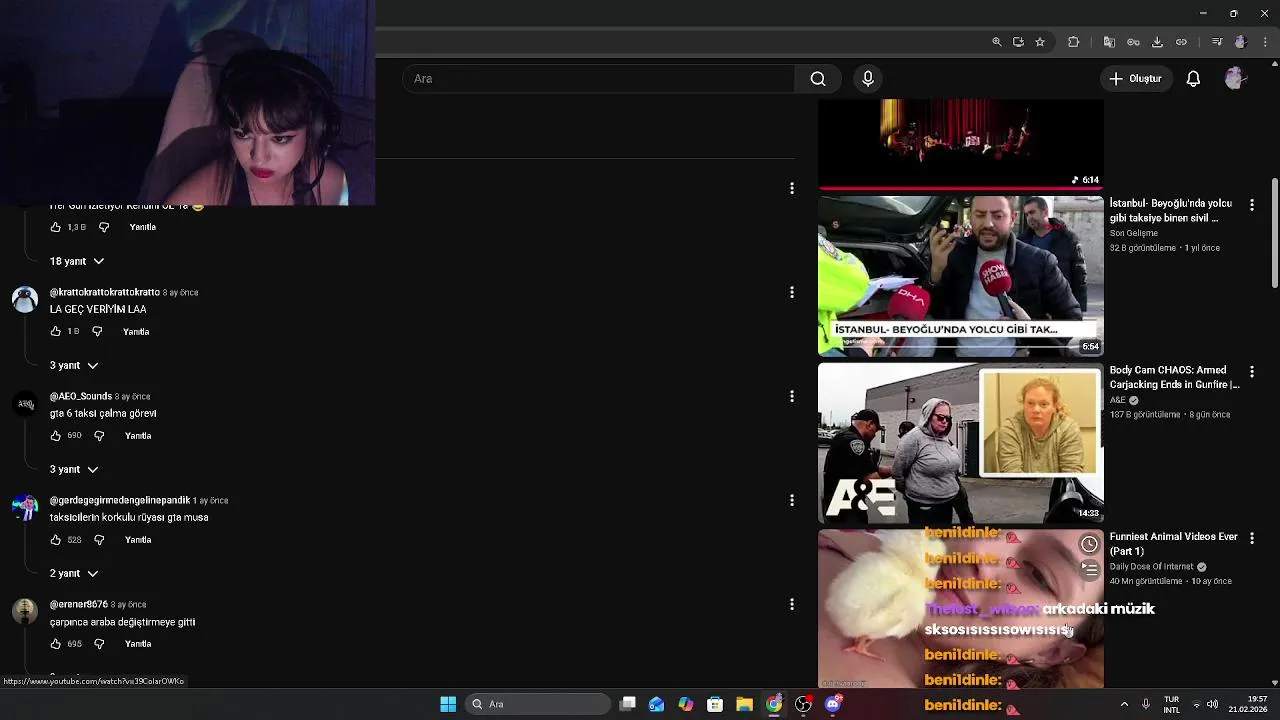Like the AEO_Sounds comment
The height and width of the screenshot is (720, 1280).
click(x=56, y=436)
